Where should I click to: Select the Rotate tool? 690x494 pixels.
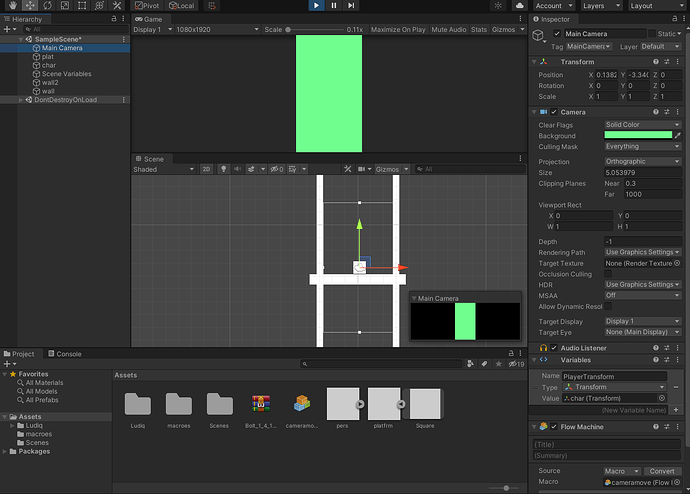coord(47,6)
